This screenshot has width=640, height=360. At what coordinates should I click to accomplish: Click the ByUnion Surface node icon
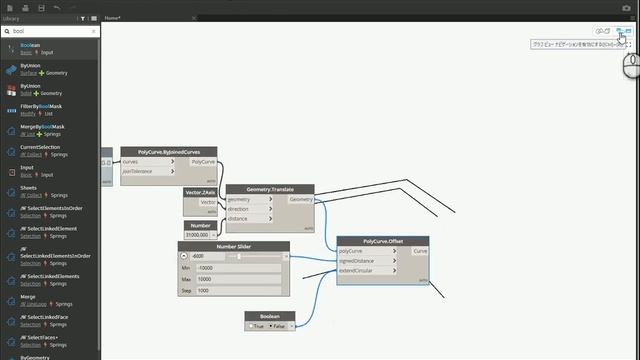point(11,70)
